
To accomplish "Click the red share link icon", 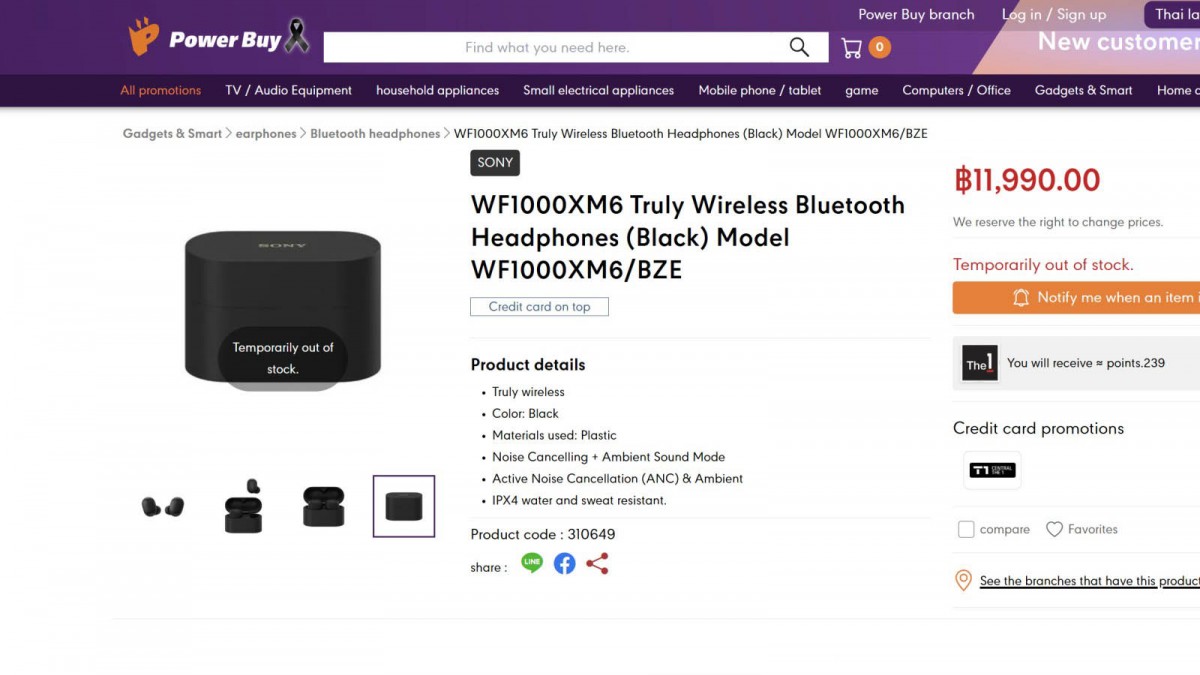I will coord(597,563).
